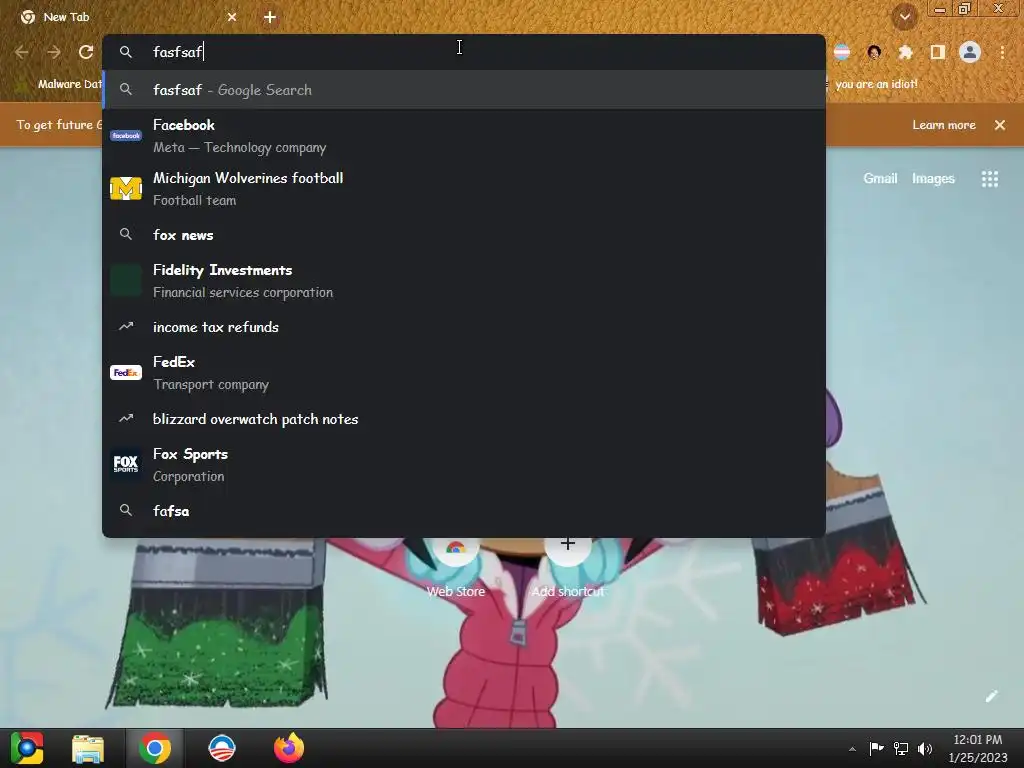Viewport: 1024px width, 768px height.
Task: Open the Start menu button in taskbar
Action: pos(27,748)
